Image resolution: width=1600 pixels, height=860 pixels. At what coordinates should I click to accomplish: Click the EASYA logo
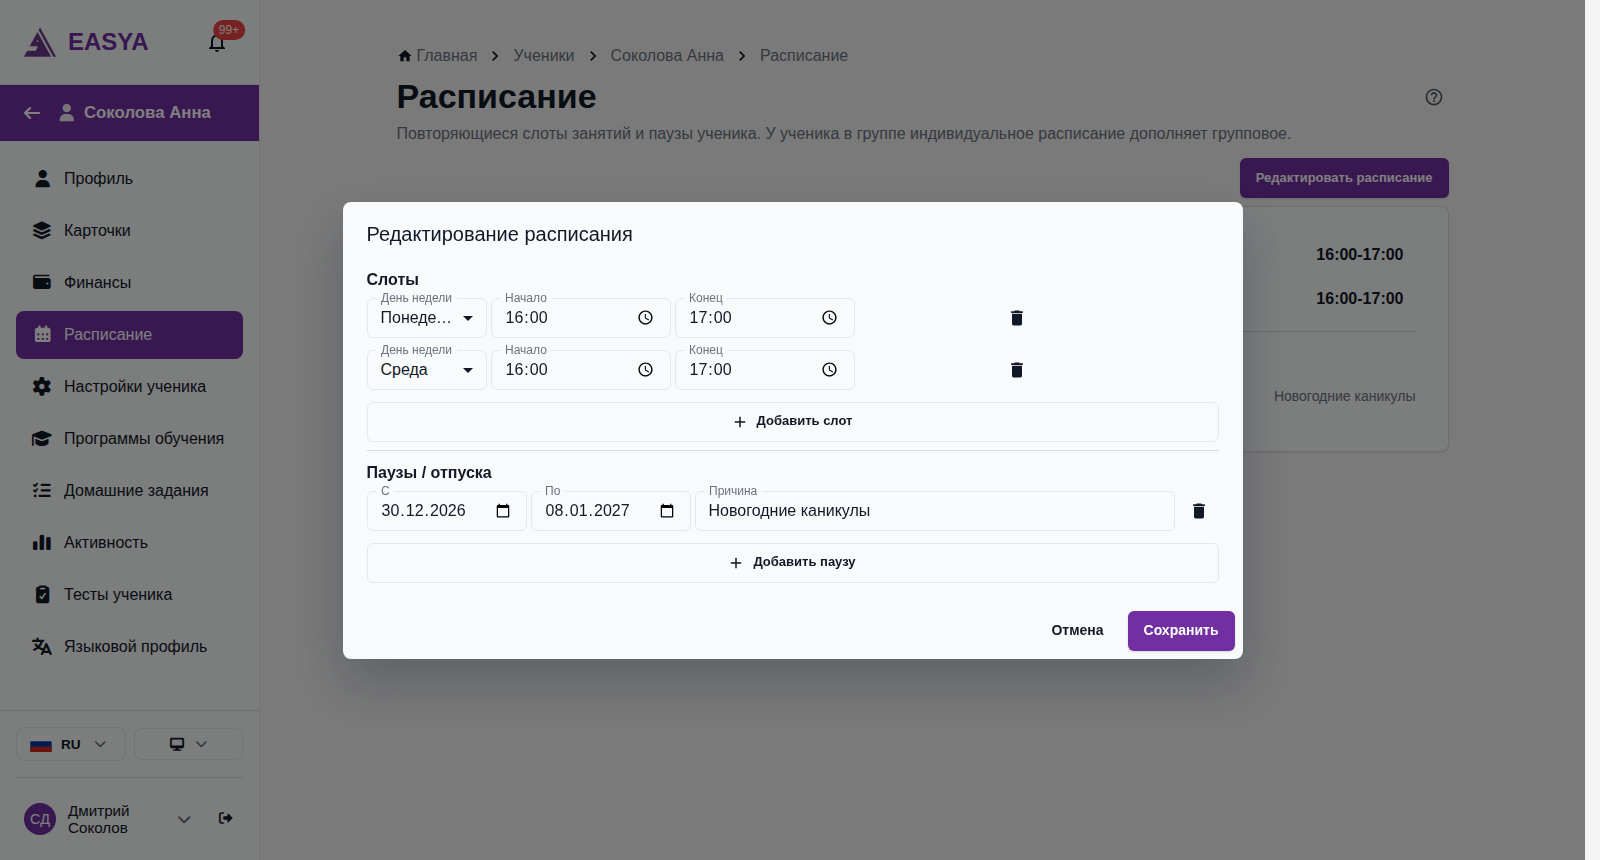coord(86,42)
